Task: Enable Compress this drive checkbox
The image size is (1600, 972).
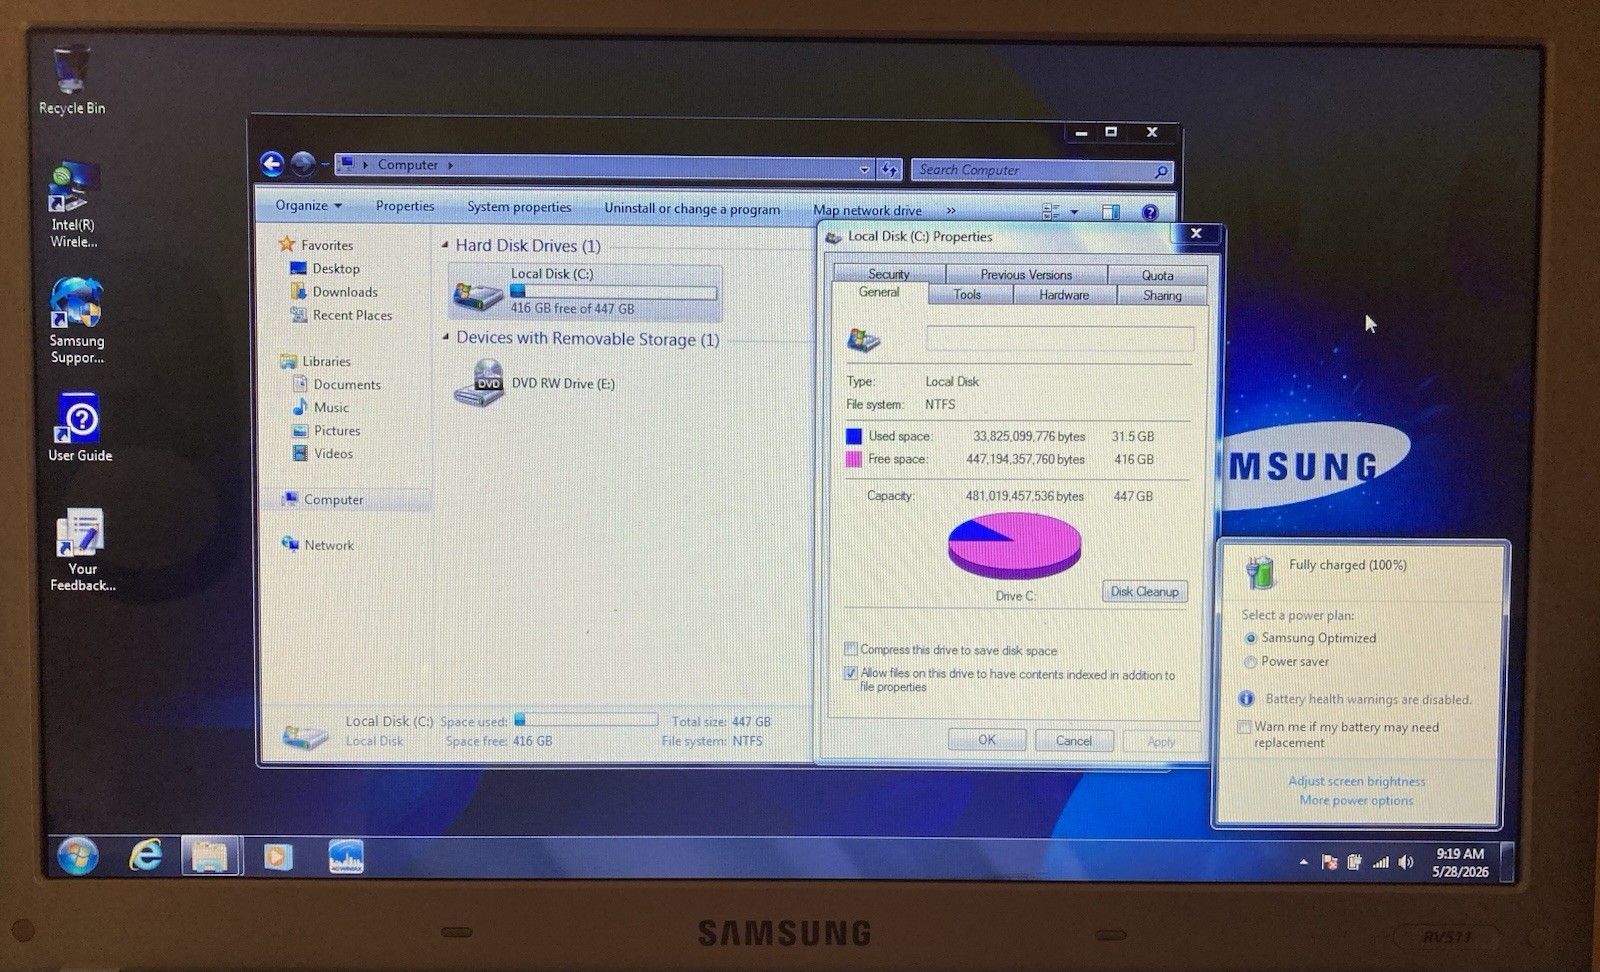Action: tap(851, 649)
